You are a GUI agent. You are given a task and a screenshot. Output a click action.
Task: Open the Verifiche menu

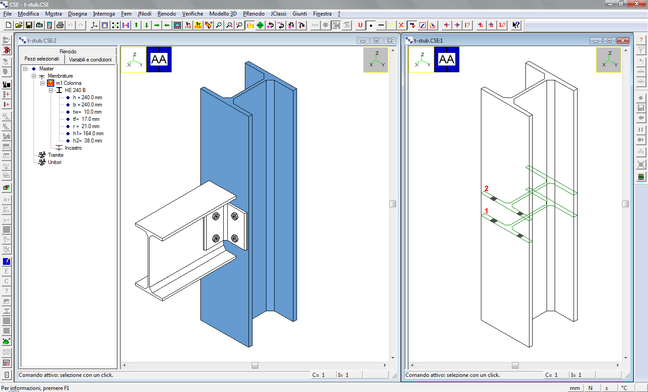pyautogui.click(x=193, y=14)
